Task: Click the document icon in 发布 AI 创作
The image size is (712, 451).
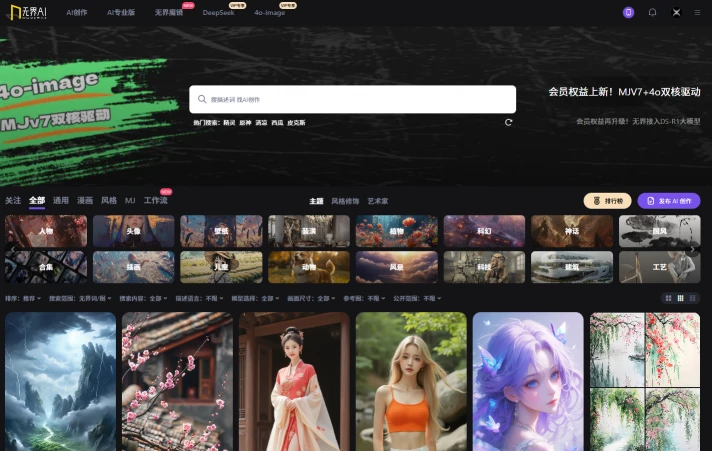Action: coord(651,201)
